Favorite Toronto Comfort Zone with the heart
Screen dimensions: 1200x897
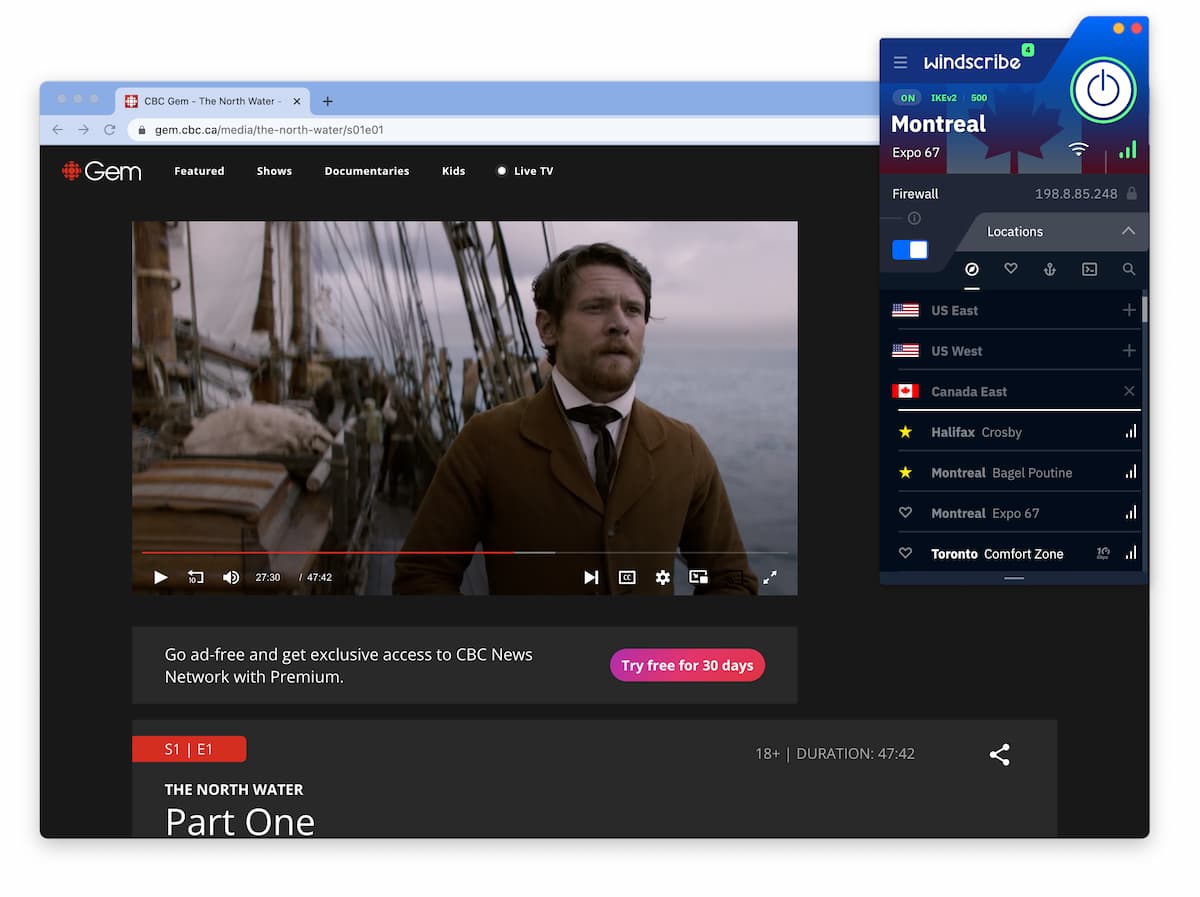[905, 553]
